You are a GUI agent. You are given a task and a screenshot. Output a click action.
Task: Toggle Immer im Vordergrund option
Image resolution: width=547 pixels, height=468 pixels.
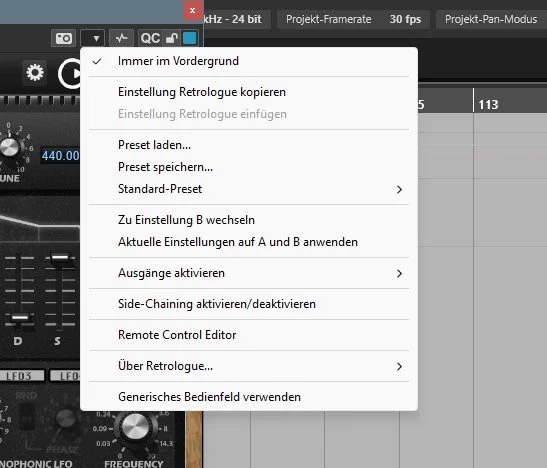(249, 61)
